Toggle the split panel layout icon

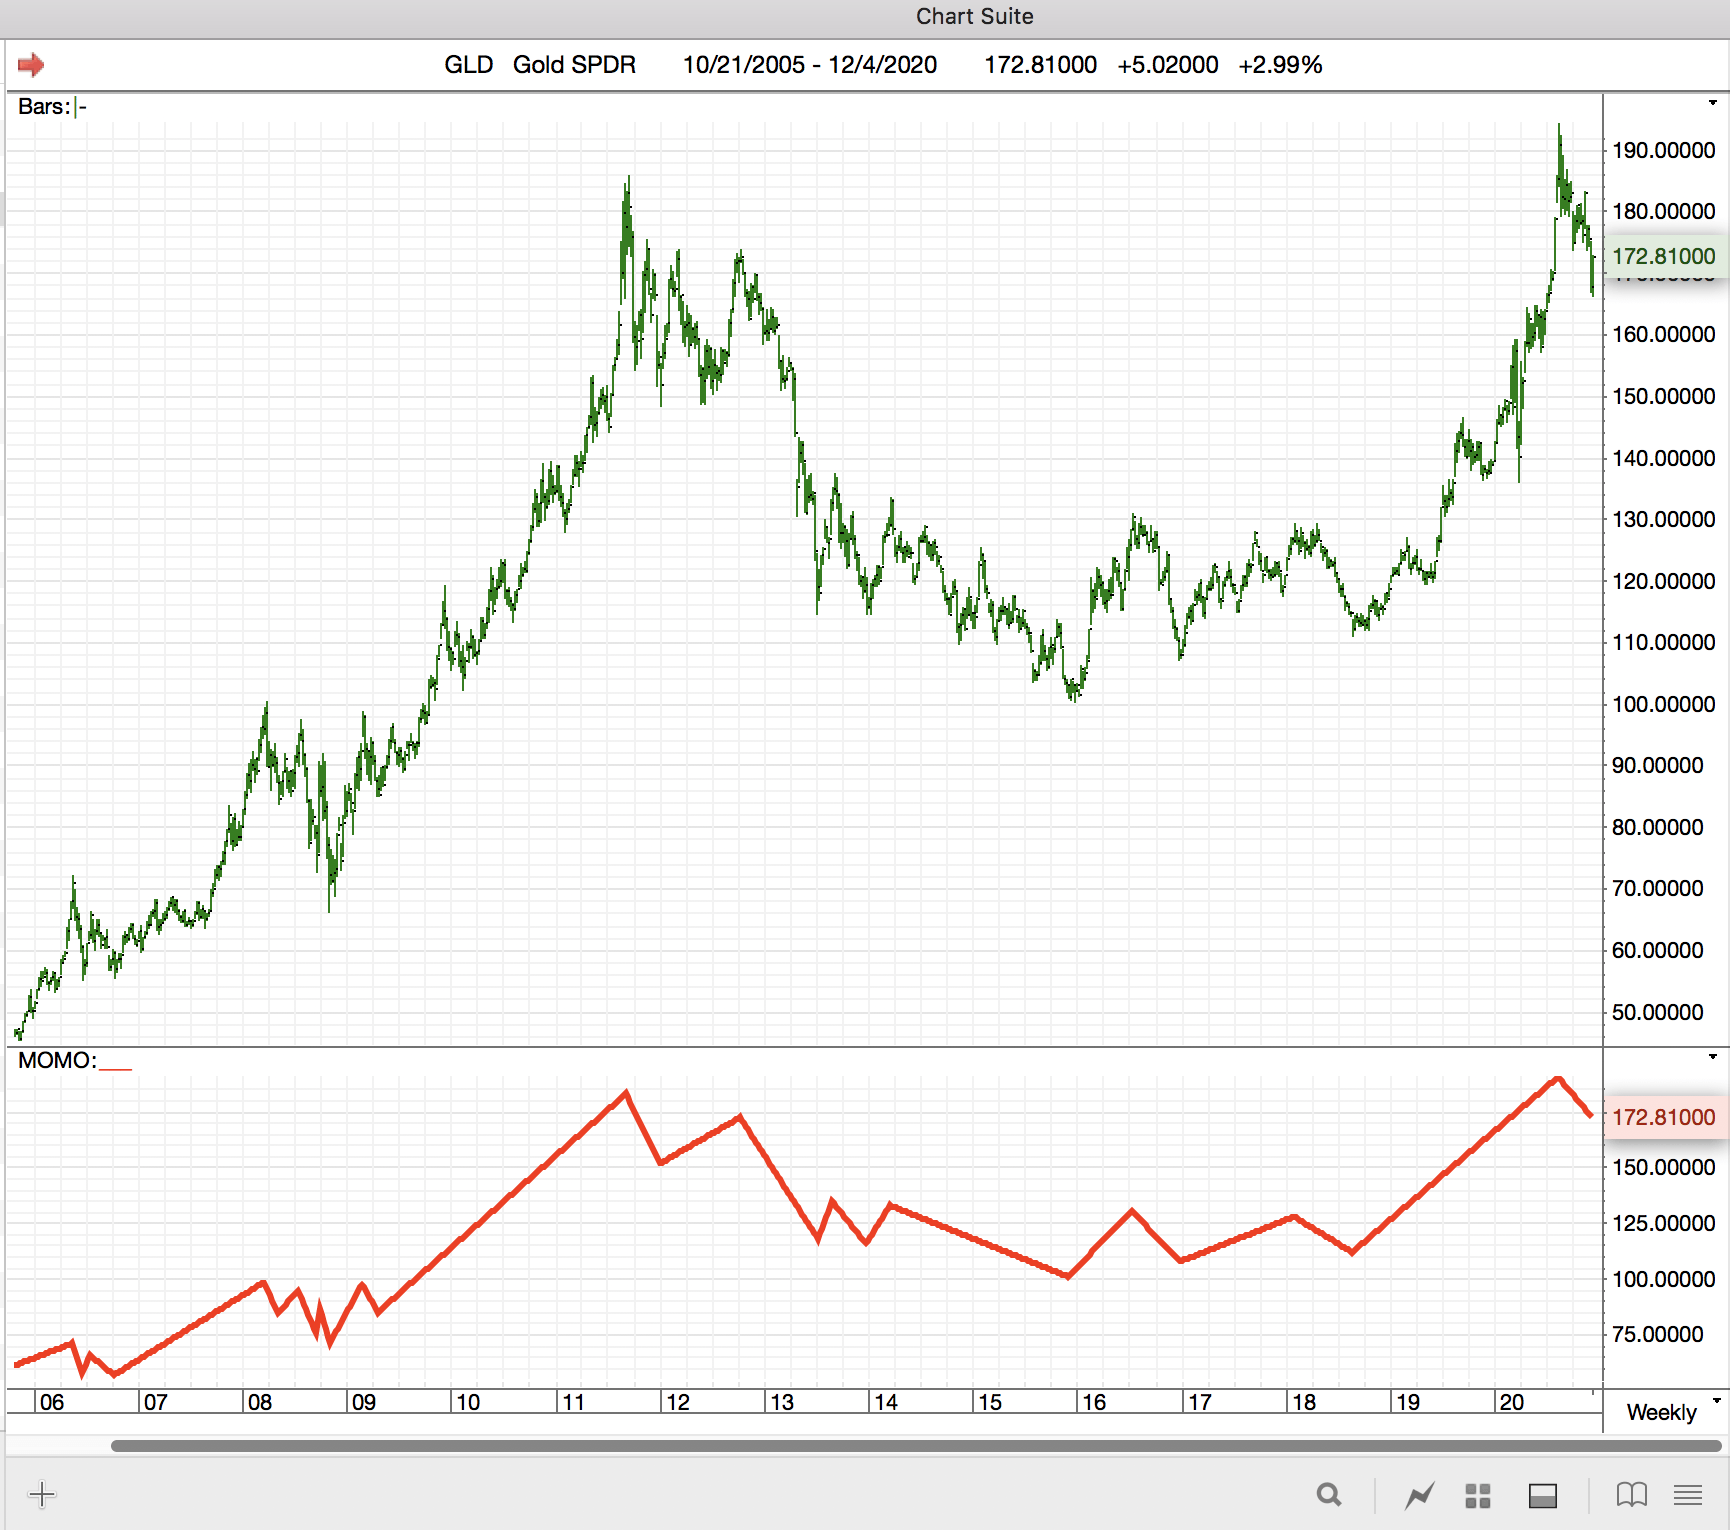pos(1543,1496)
